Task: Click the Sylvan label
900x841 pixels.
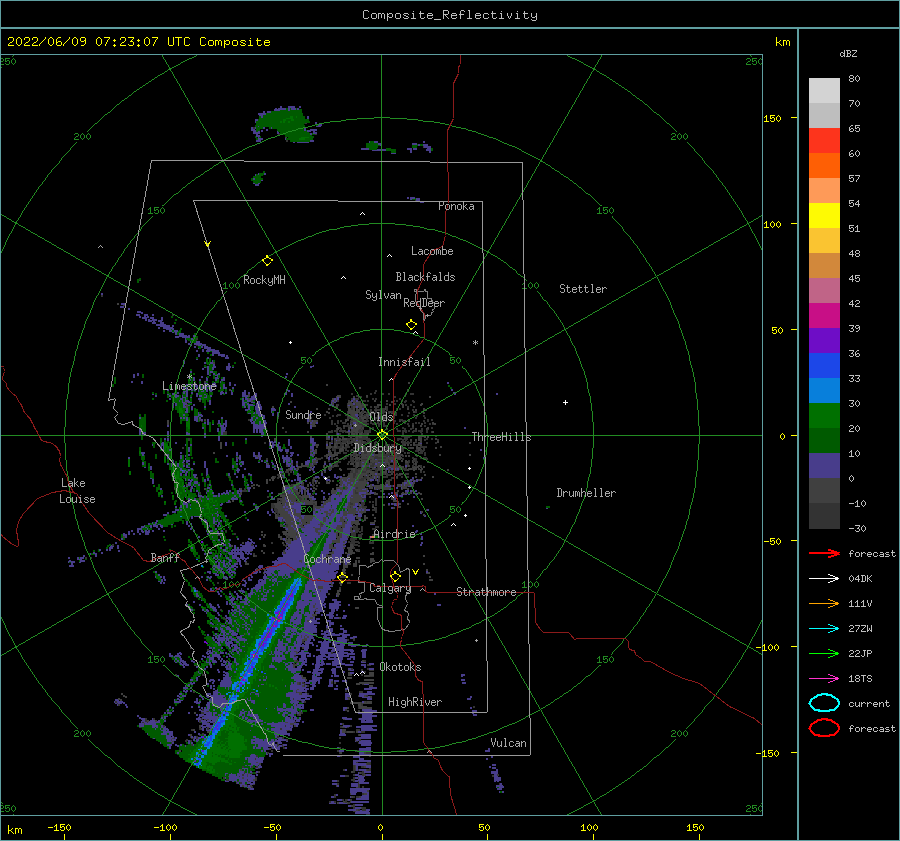Action: 383,295
